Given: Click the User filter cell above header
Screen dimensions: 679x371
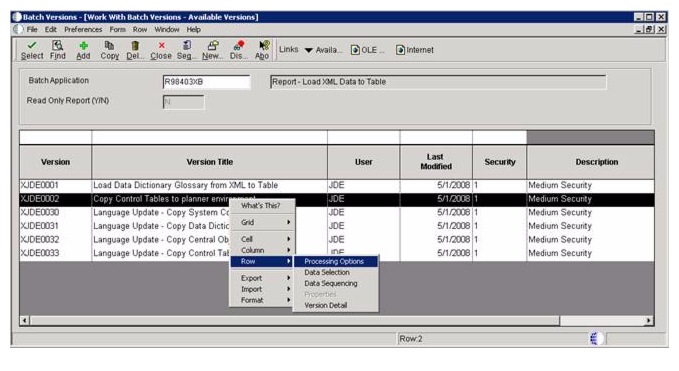Looking at the screenshot, I should tap(364, 137).
